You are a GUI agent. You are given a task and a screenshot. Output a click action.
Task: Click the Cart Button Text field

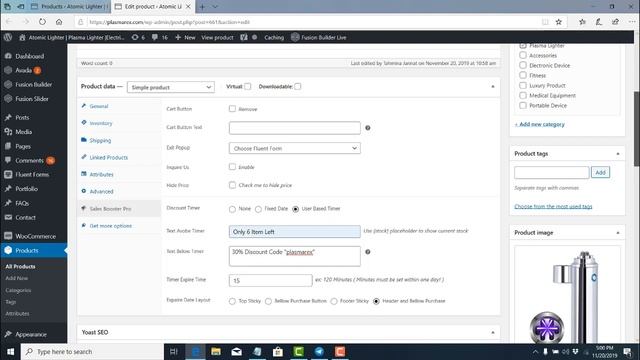[294, 128]
